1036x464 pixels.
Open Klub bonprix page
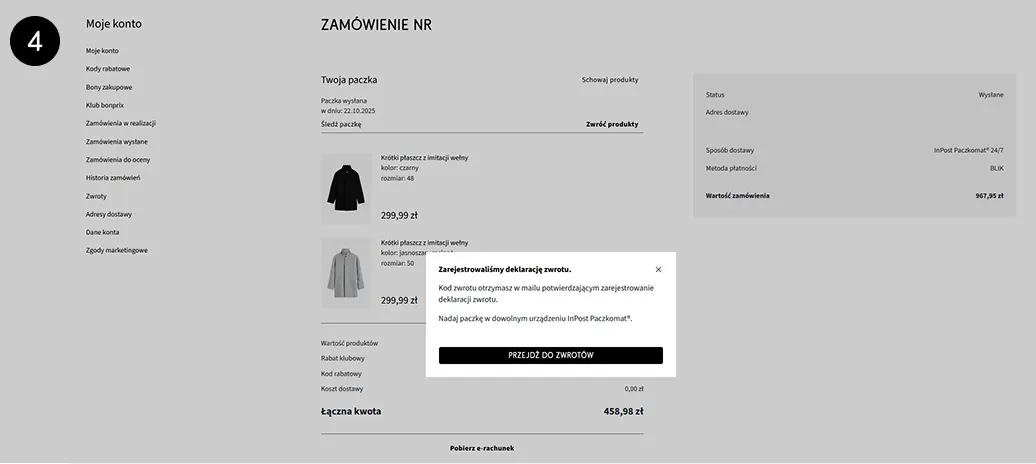pyautogui.click(x=105, y=105)
